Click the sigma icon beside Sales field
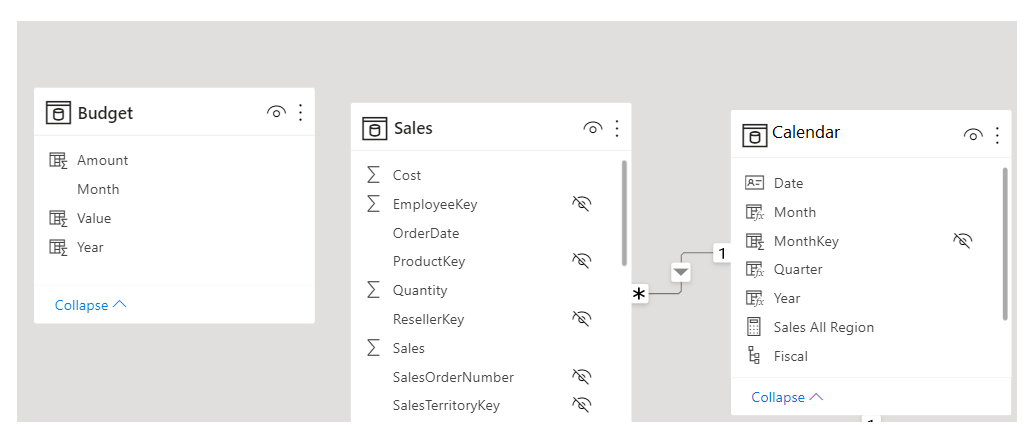Image resolution: width=1029 pixels, height=425 pixels. 373,348
